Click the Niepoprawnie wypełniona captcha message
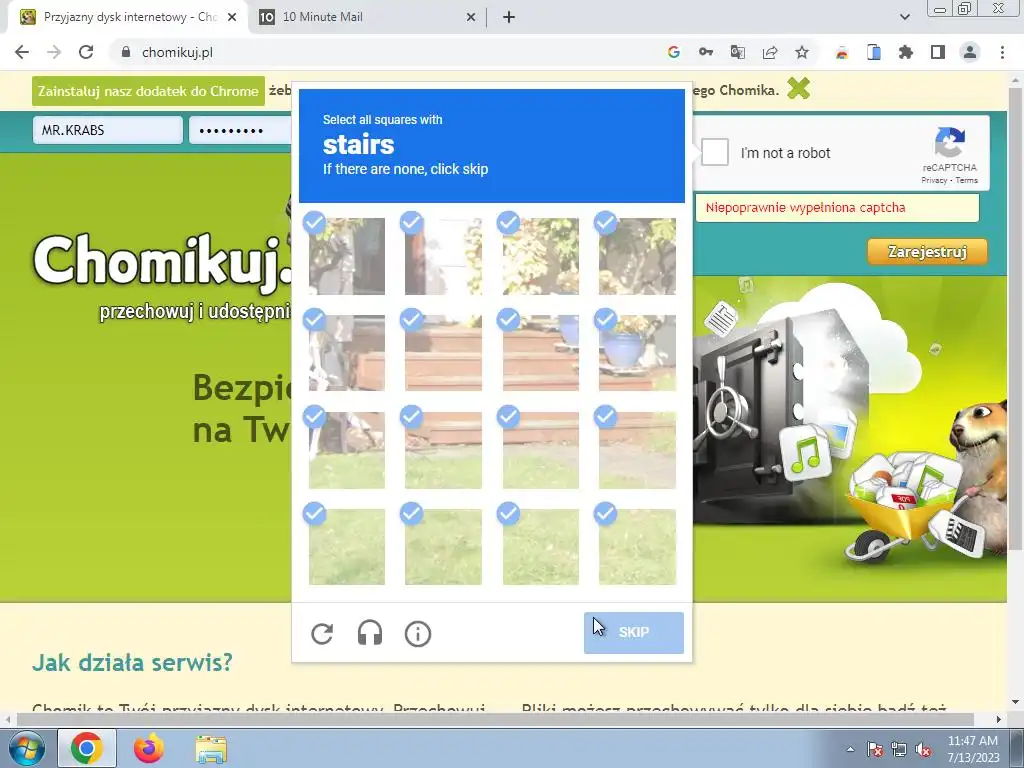This screenshot has height=768, width=1024. [805, 208]
